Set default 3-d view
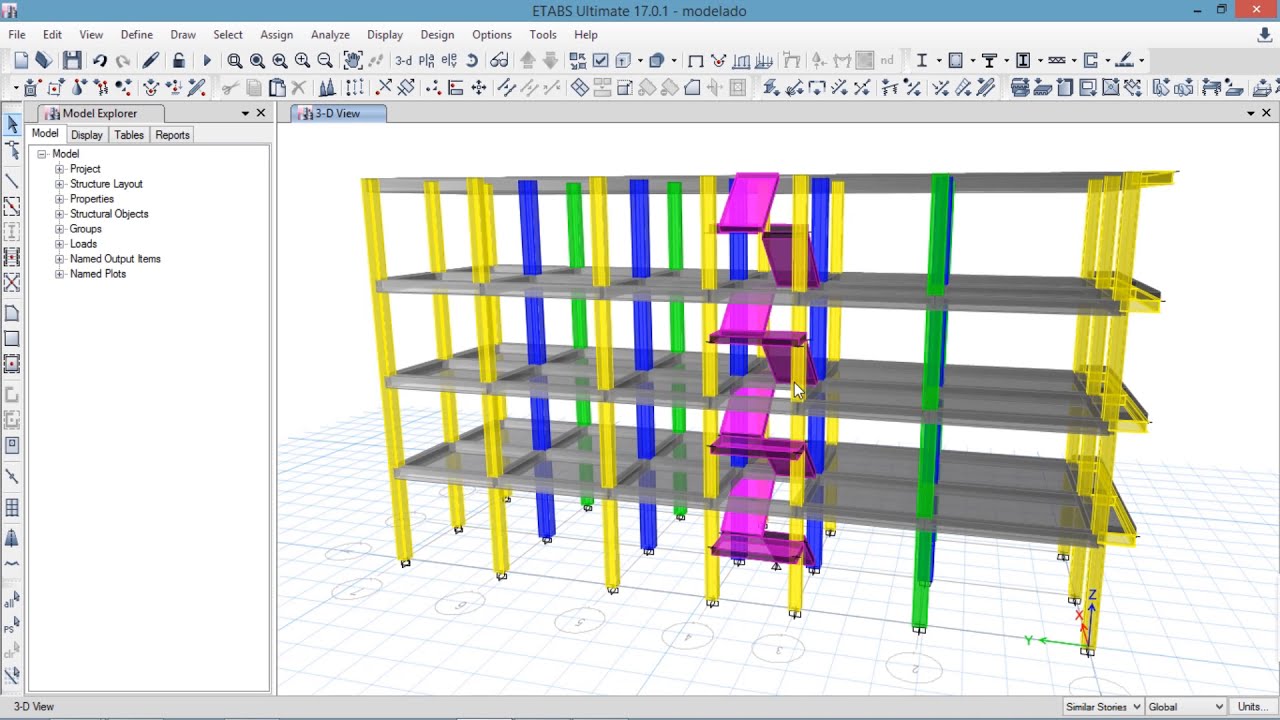The height and width of the screenshot is (720, 1280). click(x=404, y=61)
